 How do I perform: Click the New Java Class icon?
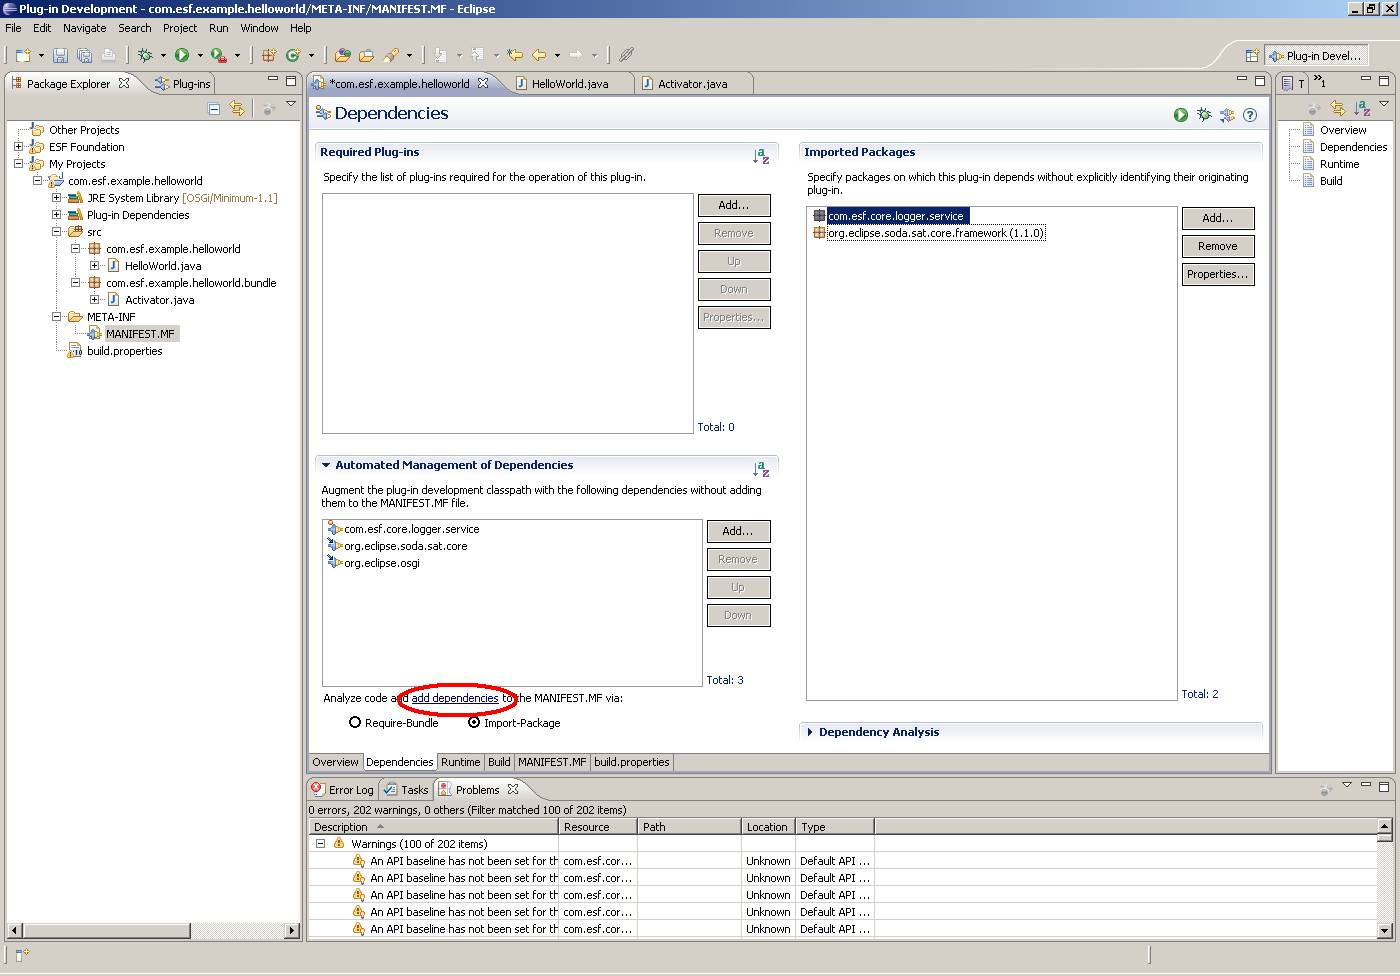293,55
